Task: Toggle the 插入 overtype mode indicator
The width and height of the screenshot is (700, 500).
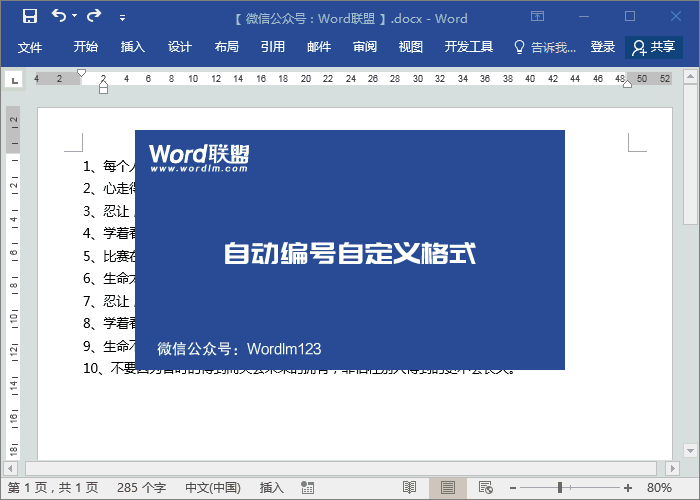Action: click(x=271, y=488)
